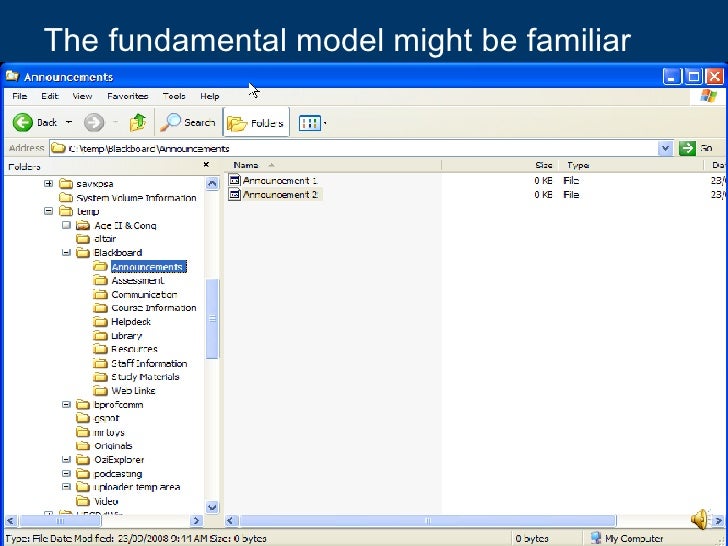Open the Help menu
The image size is (728, 546).
[209, 96]
